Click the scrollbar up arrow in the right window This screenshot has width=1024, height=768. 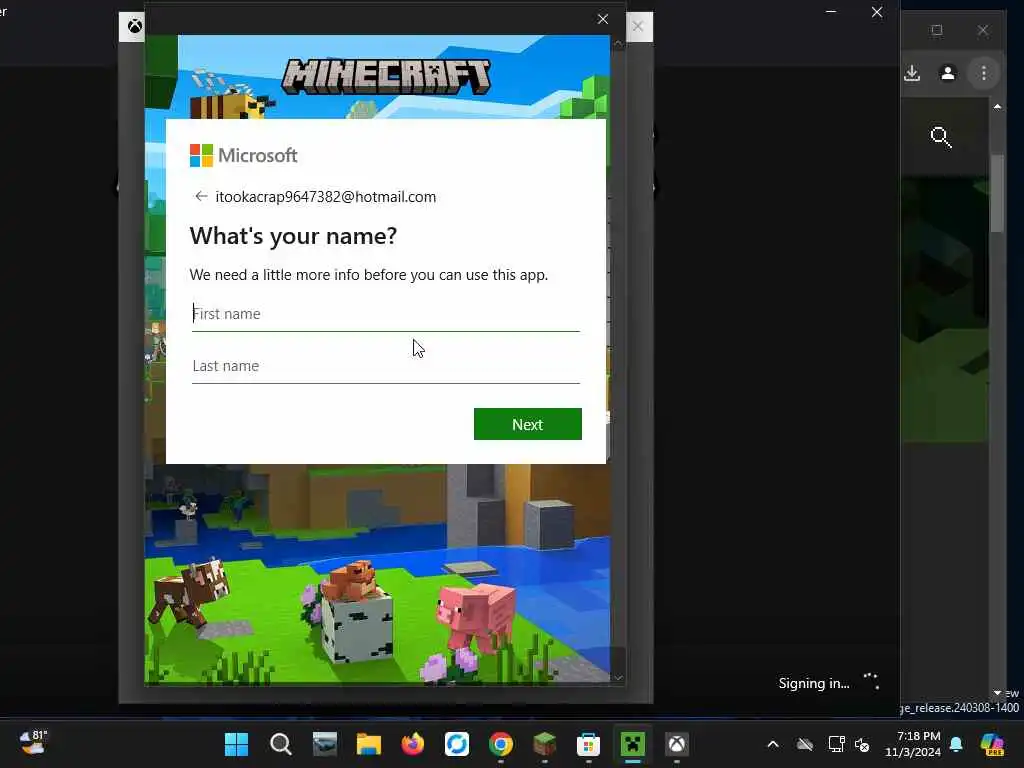(997, 106)
